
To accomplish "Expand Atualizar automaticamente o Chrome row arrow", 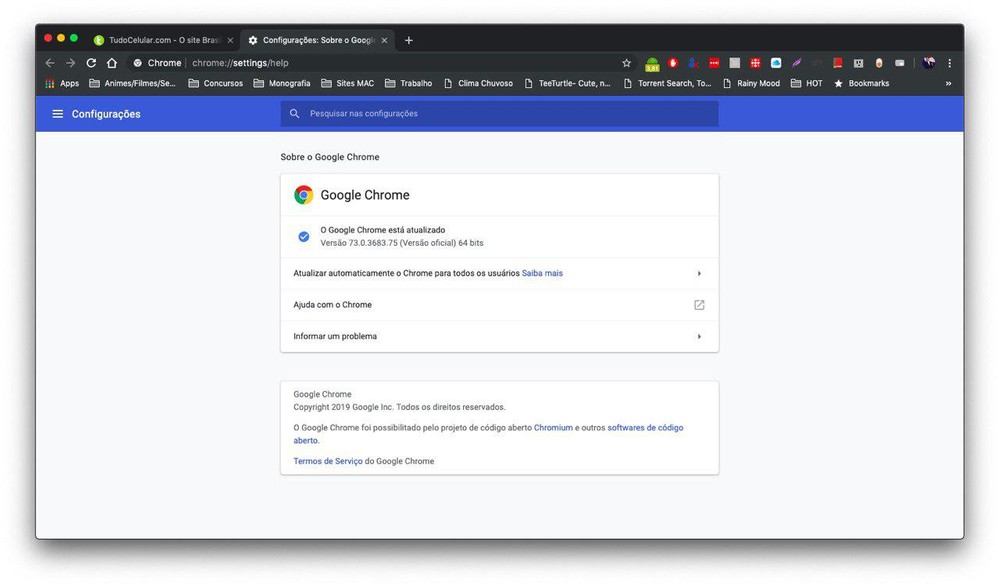I will pos(699,273).
